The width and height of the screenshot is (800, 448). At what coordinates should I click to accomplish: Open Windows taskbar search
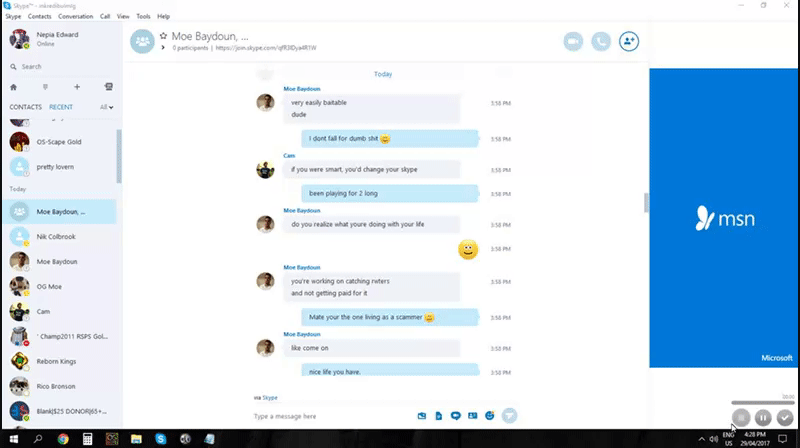38,439
